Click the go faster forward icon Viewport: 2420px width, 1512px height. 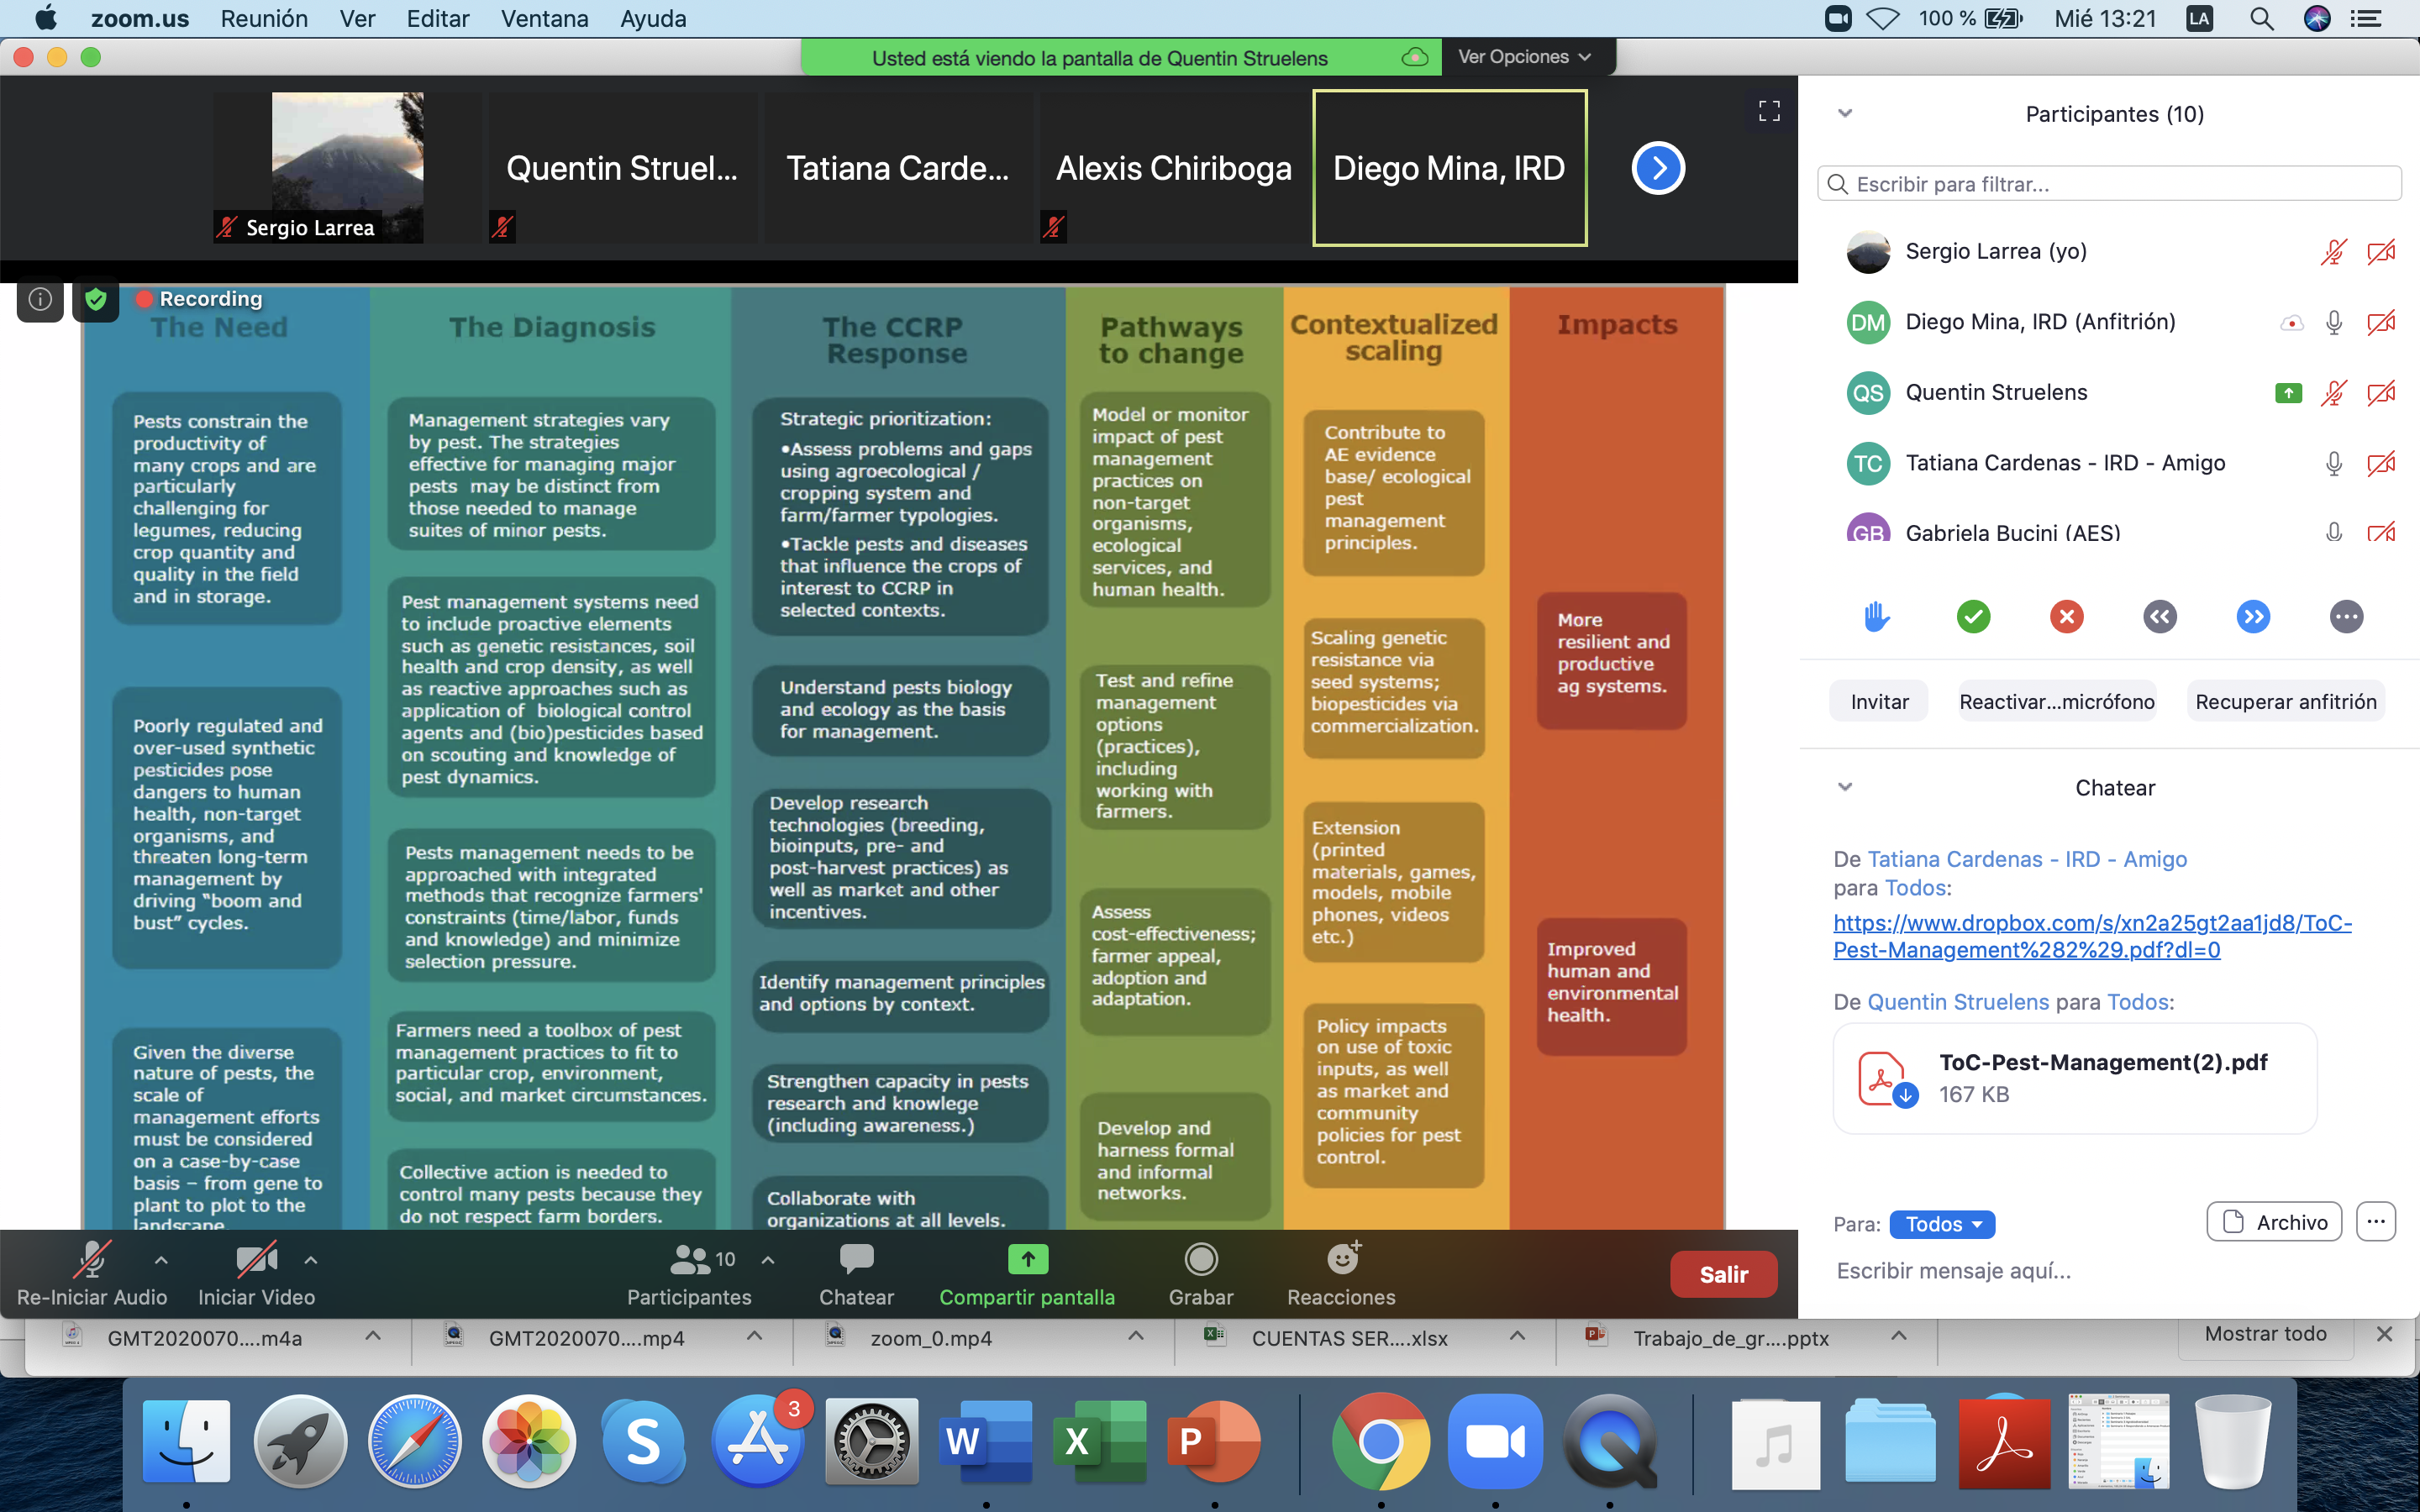coord(2252,616)
